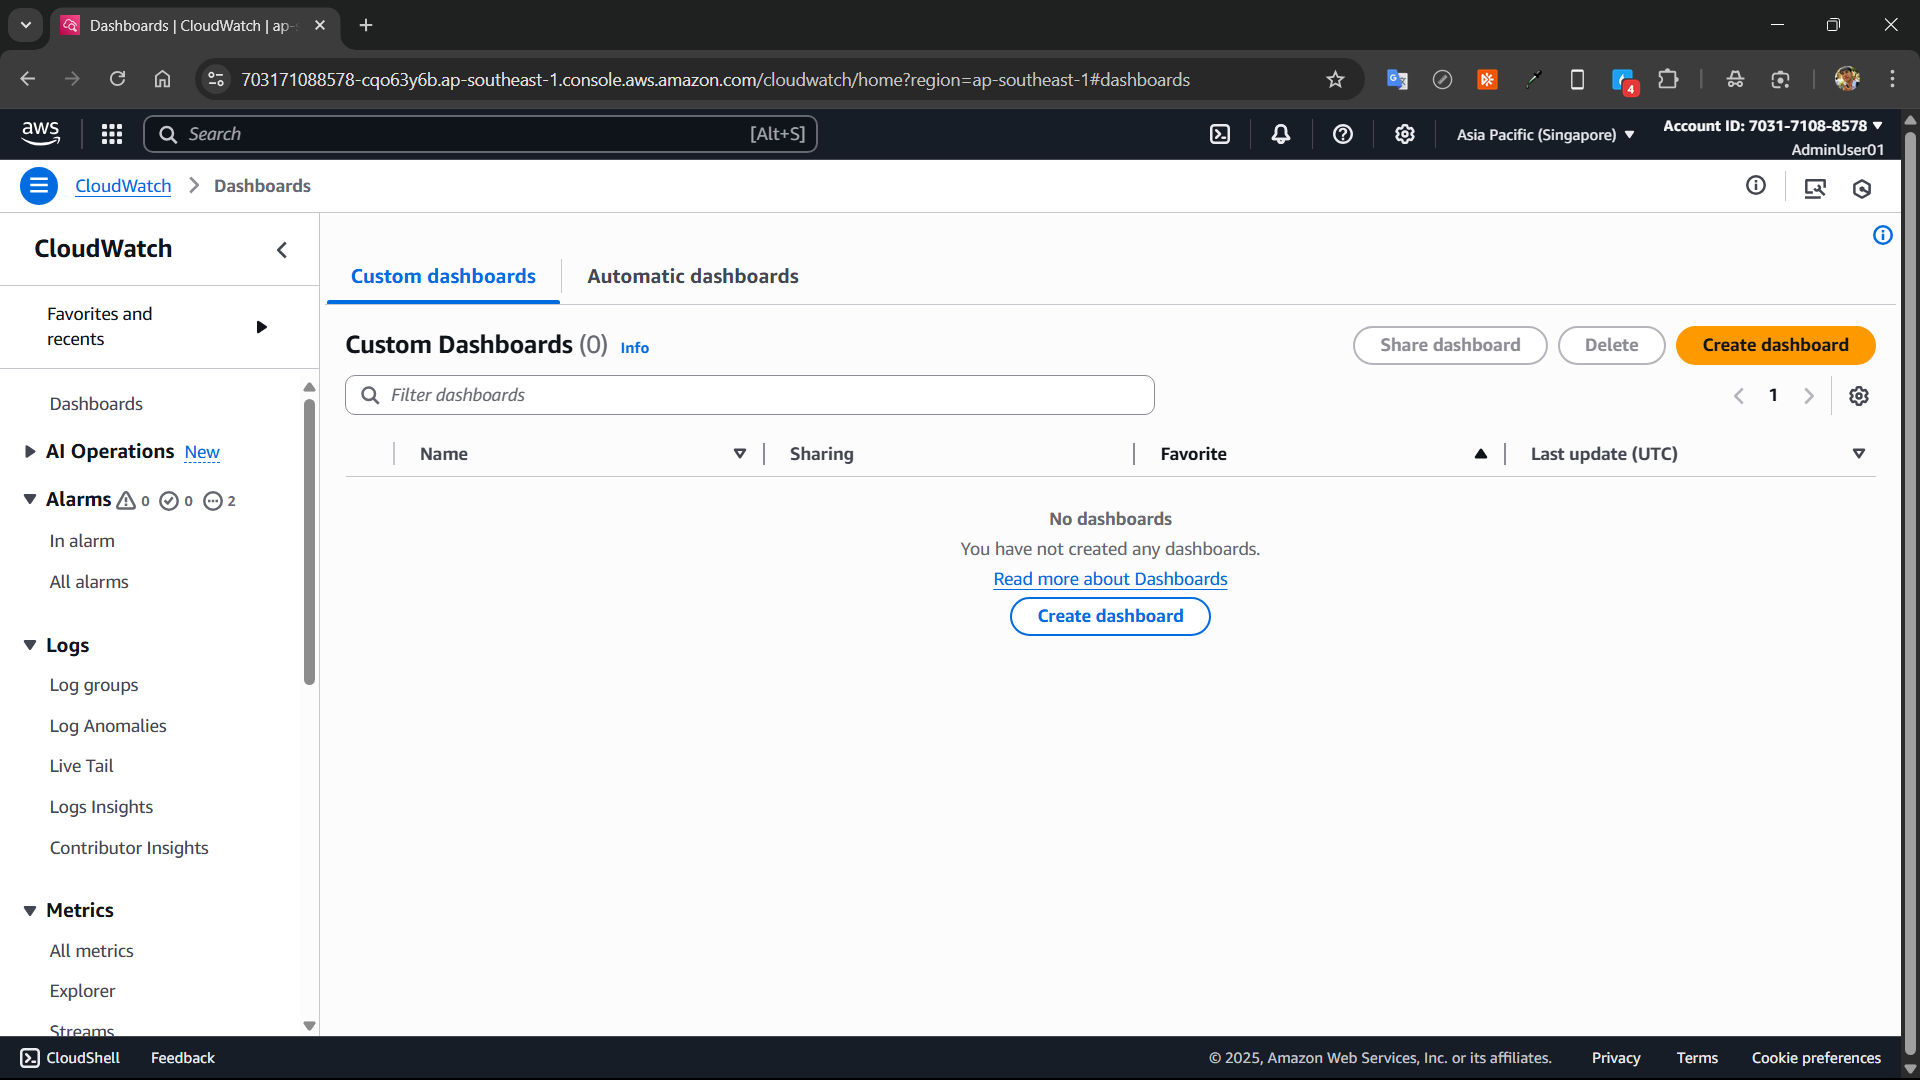Bookmark this page with the star icon
Image resolution: width=1920 pixels, height=1080 pixels.
[x=1335, y=79]
